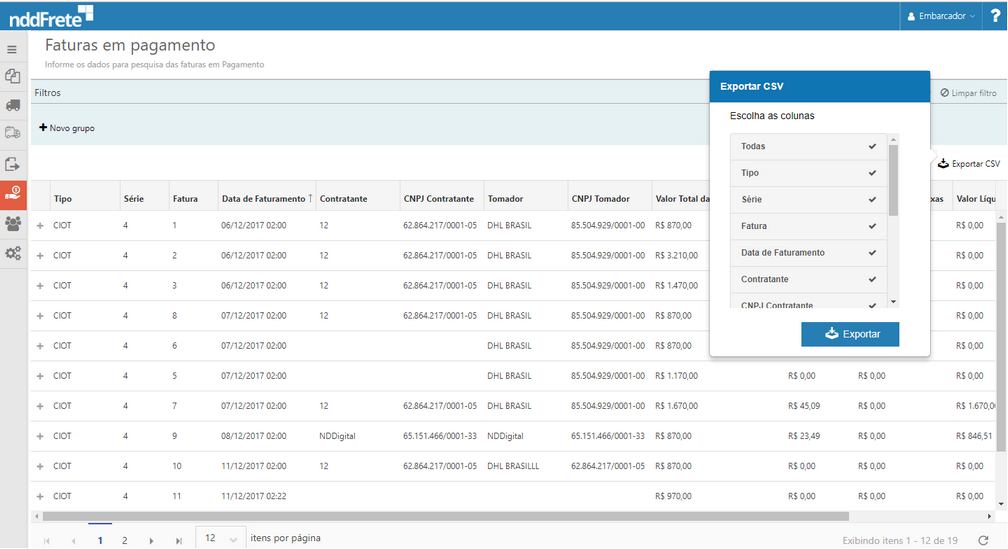
Task: Open the hamburger menu in sidebar
Action: tap(12, 49)
